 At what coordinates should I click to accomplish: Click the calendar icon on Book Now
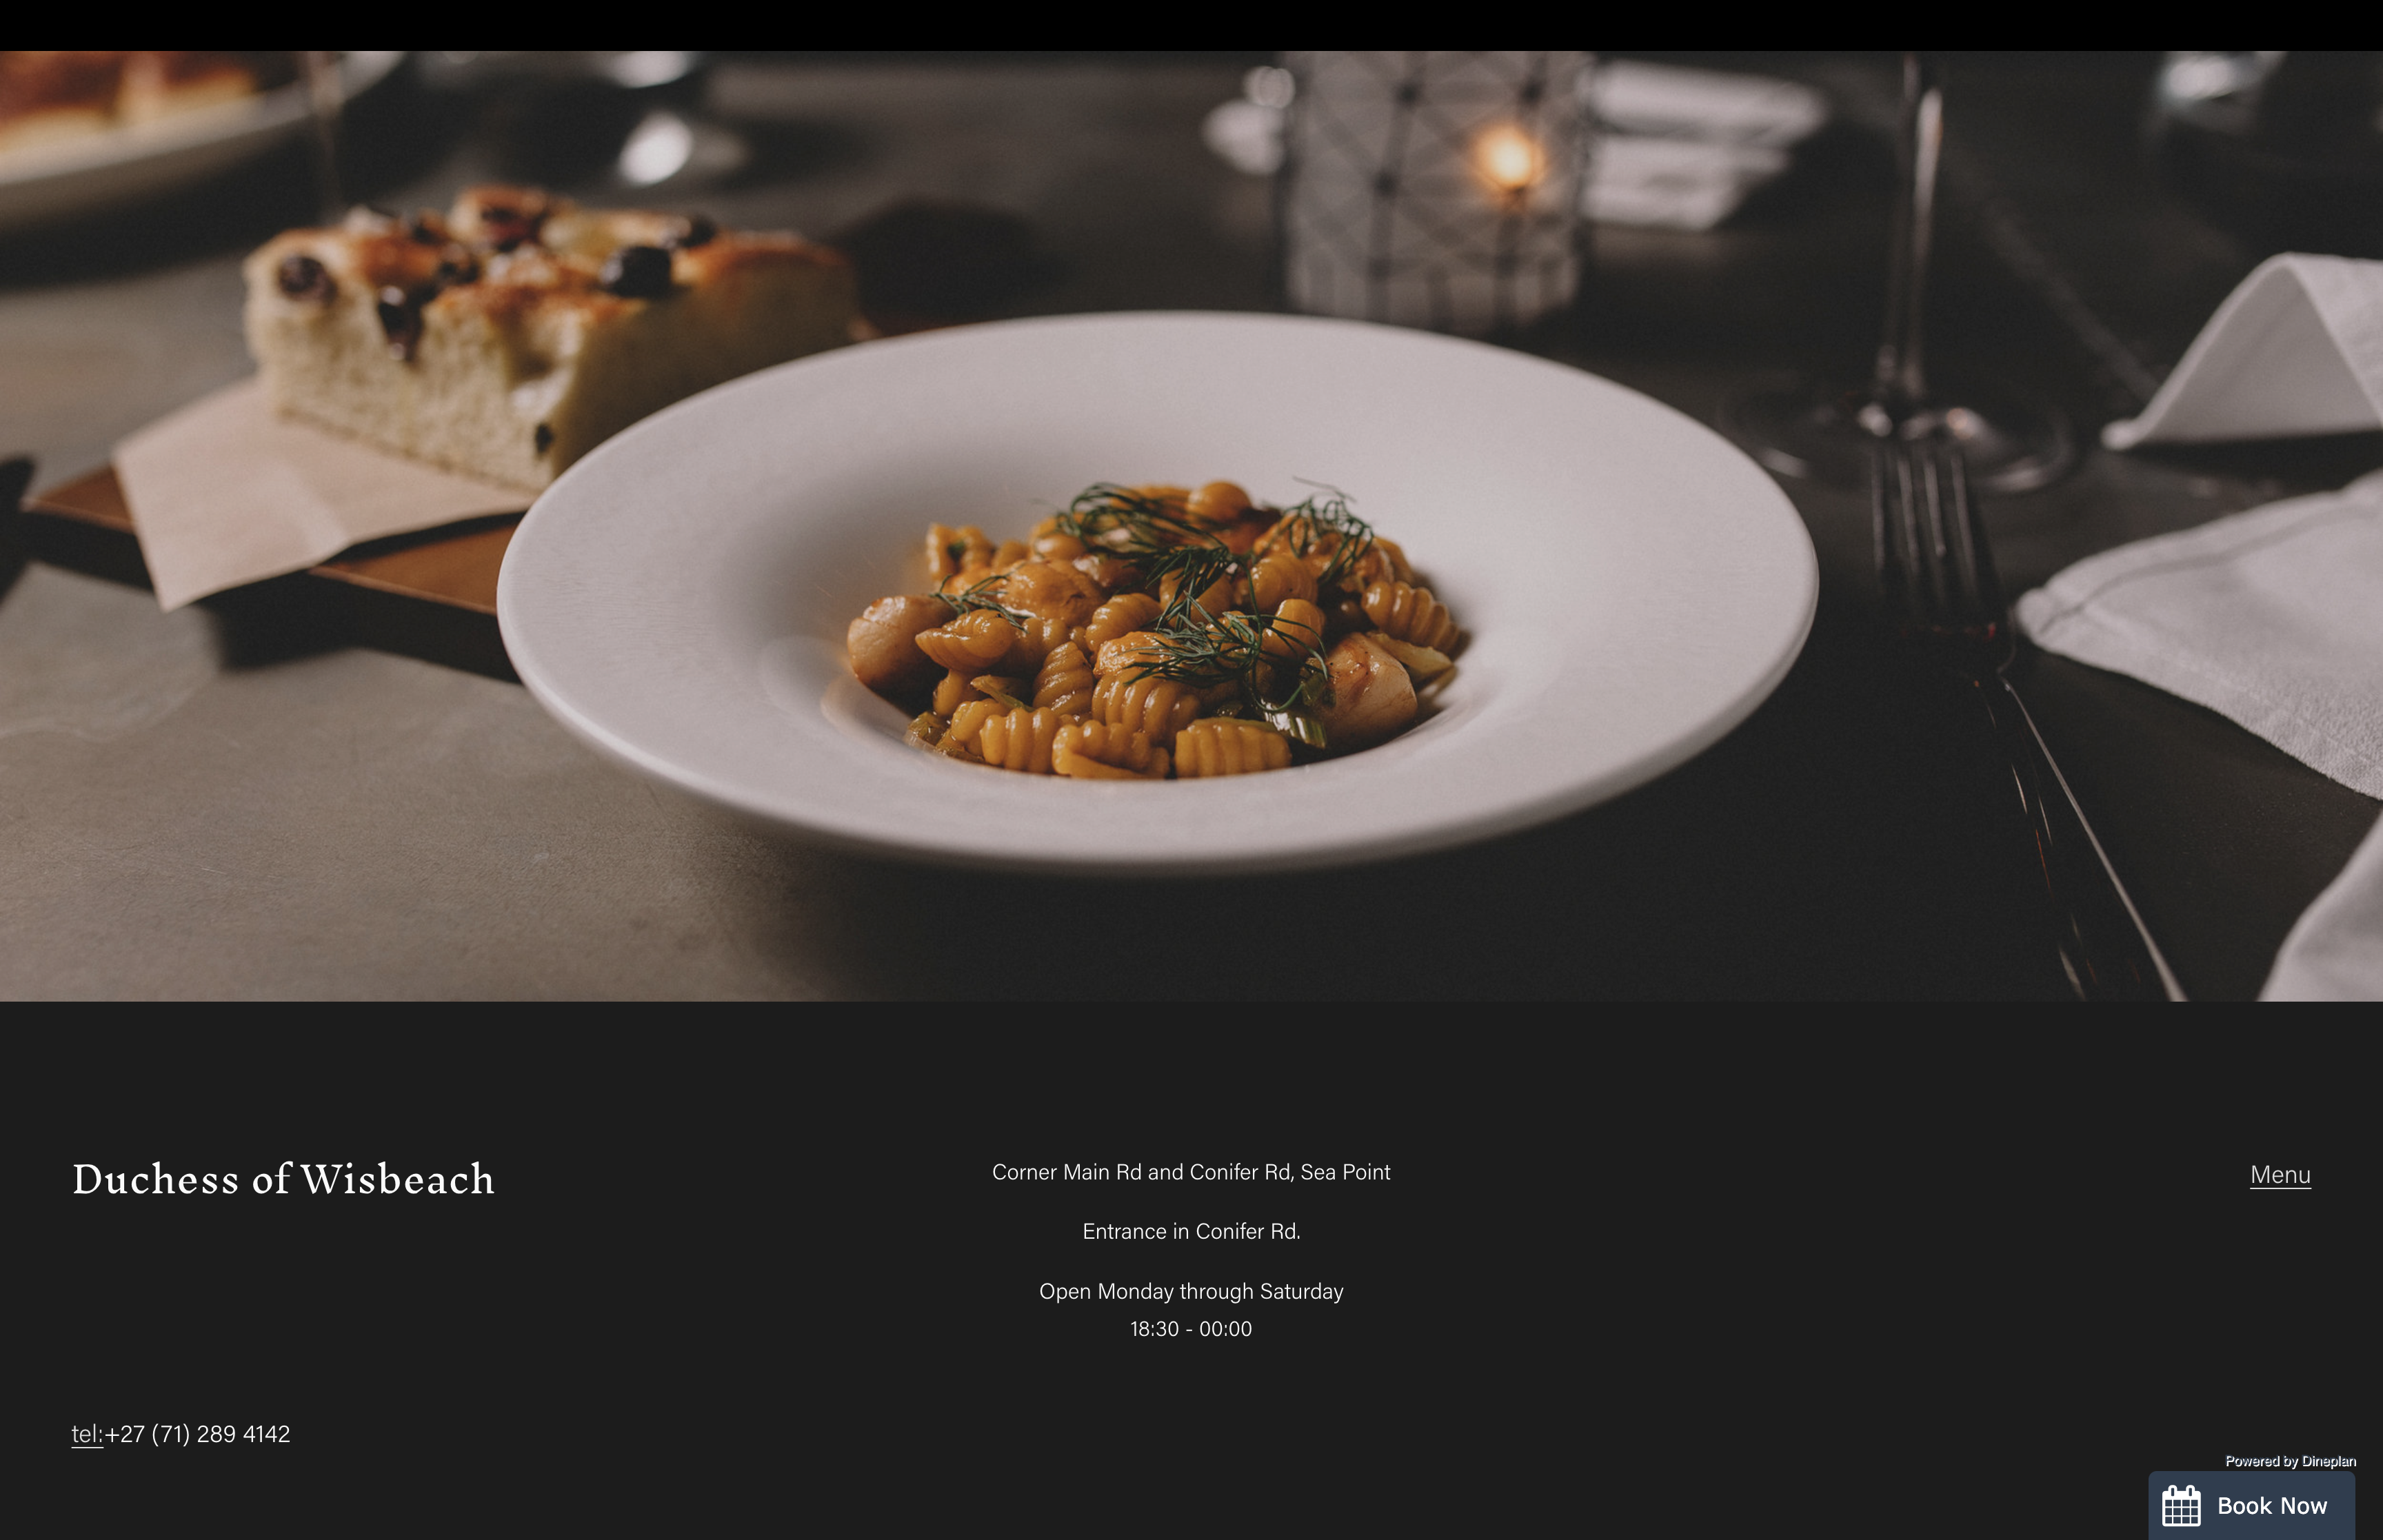2181,1506
